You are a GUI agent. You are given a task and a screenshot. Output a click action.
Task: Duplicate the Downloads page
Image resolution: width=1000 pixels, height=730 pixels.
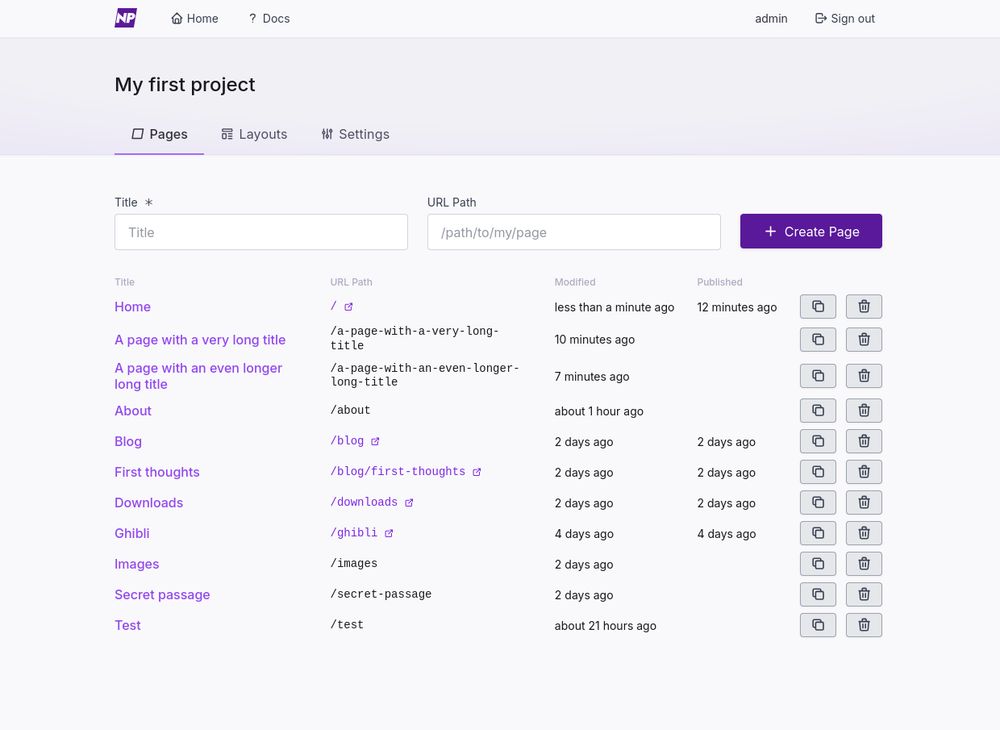(818, 502)
